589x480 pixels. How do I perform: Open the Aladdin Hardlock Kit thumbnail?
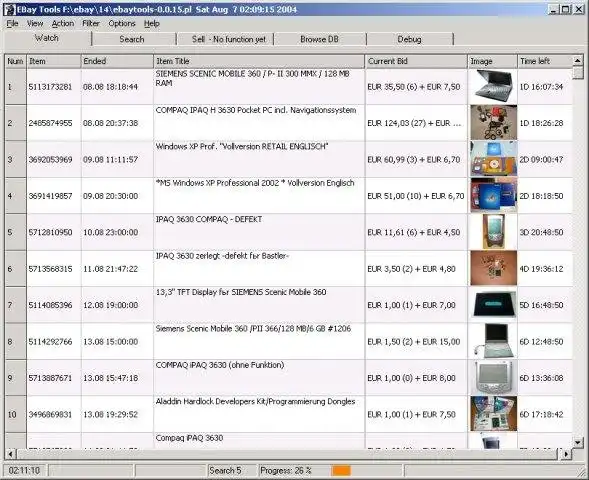click(x=494, y=414)
